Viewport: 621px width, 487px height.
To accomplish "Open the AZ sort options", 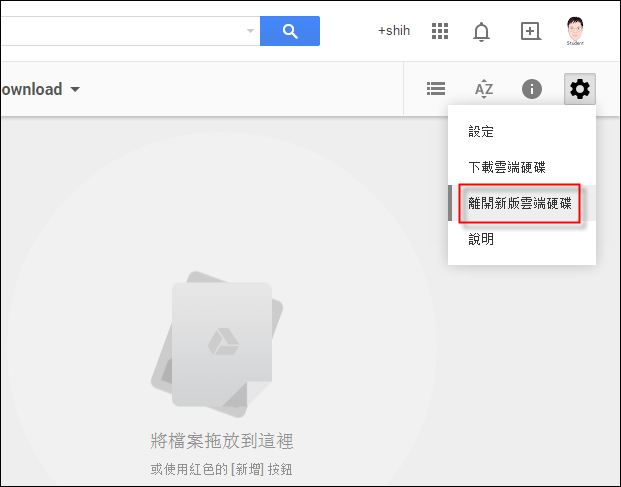I will (x=484, y=89).
